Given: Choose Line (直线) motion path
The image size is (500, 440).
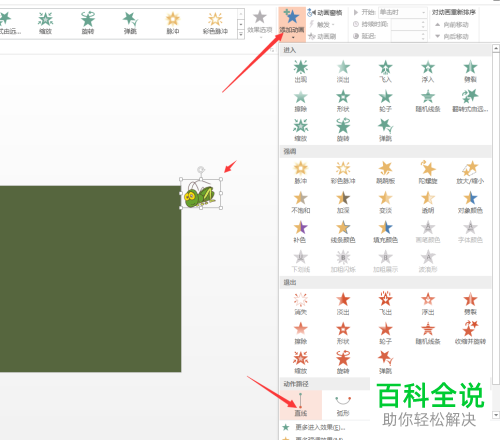Looking at the screenshot, I should (x=301, y=405).
